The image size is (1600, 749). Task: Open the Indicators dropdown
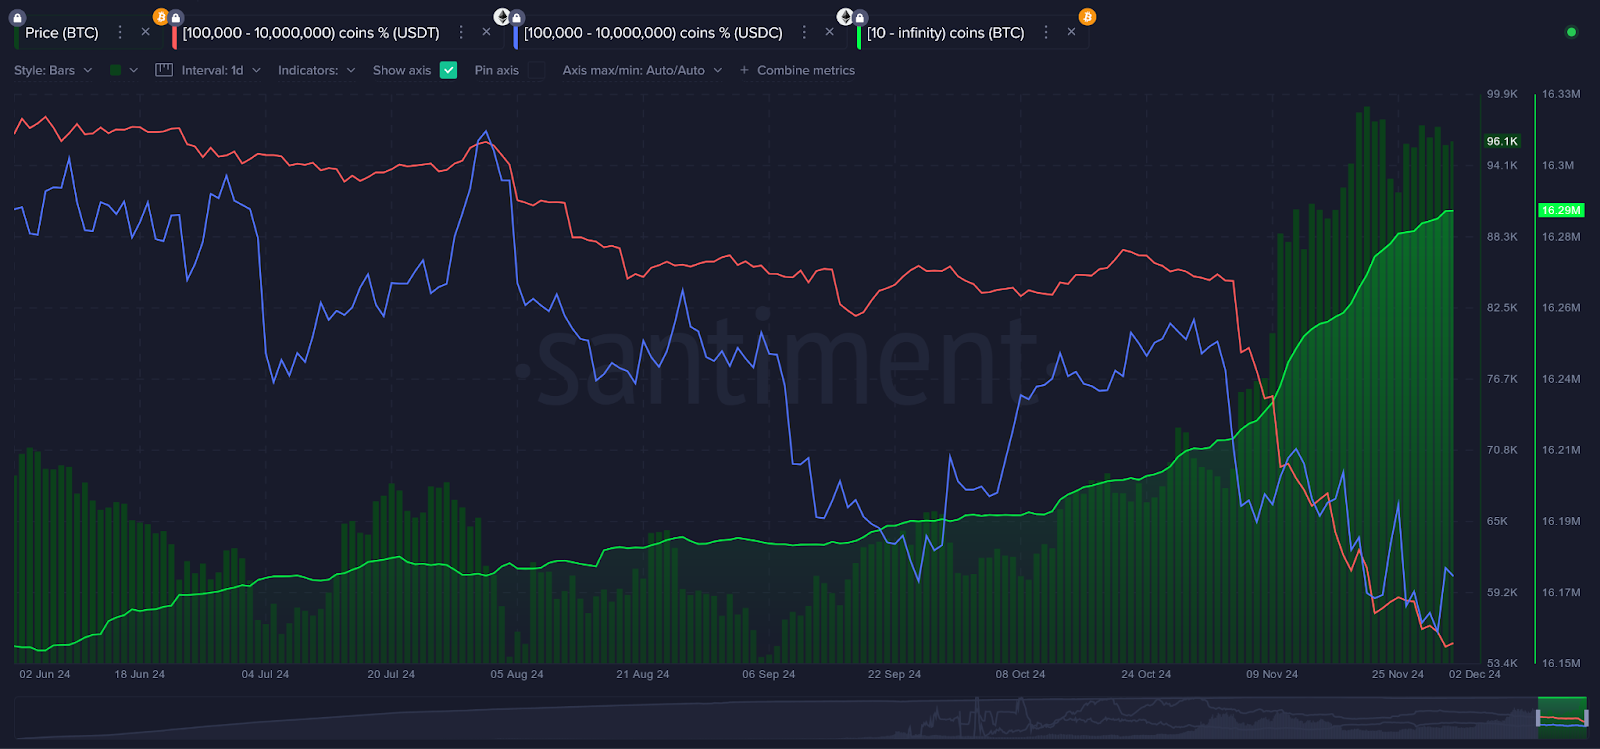(316, 70)
